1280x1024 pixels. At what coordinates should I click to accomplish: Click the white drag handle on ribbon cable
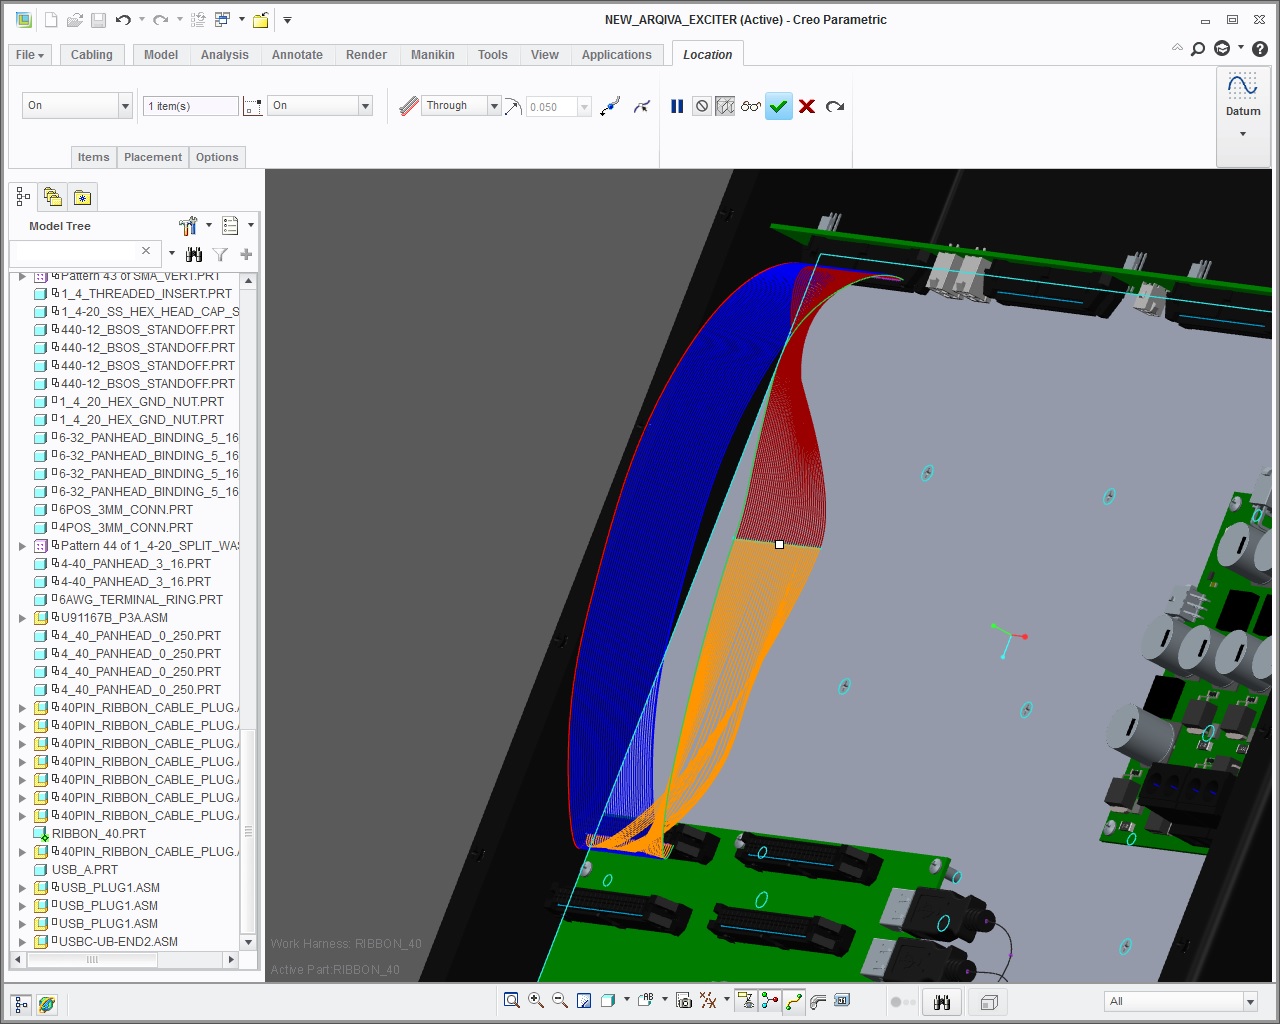pyautogui.click(x=779, y=544)
